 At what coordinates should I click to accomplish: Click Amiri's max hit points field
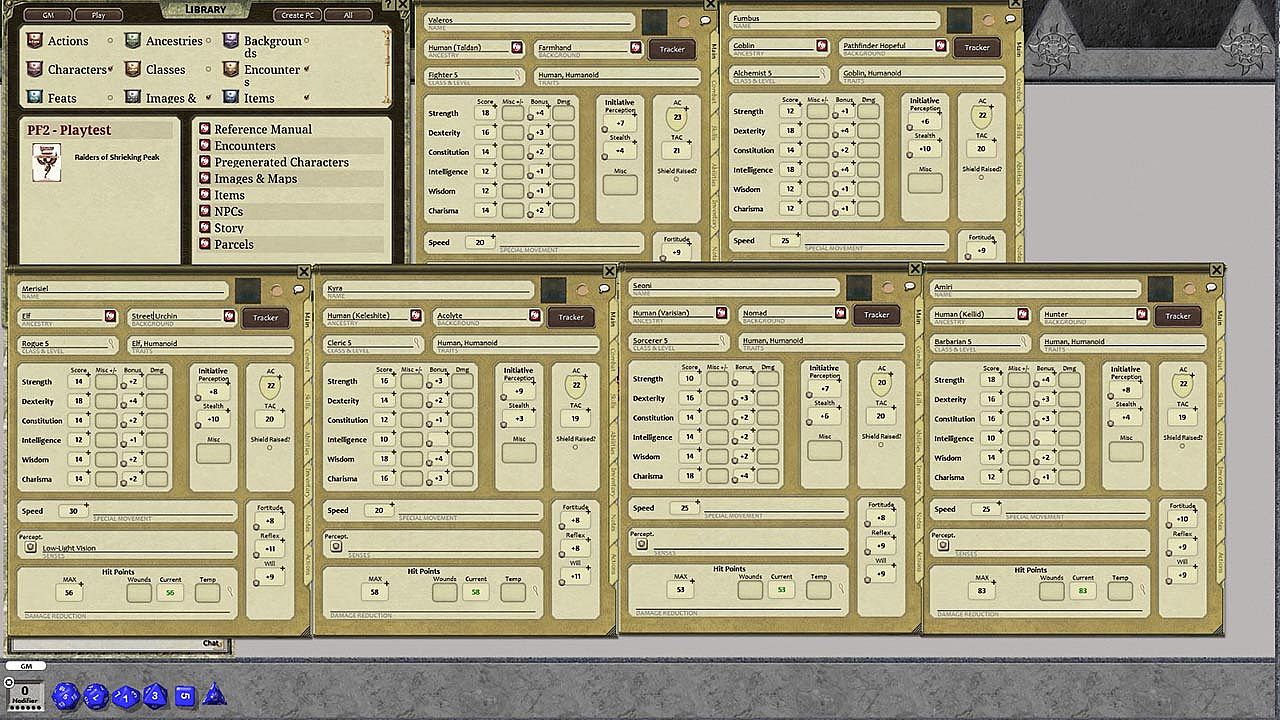tap(983, 591)
